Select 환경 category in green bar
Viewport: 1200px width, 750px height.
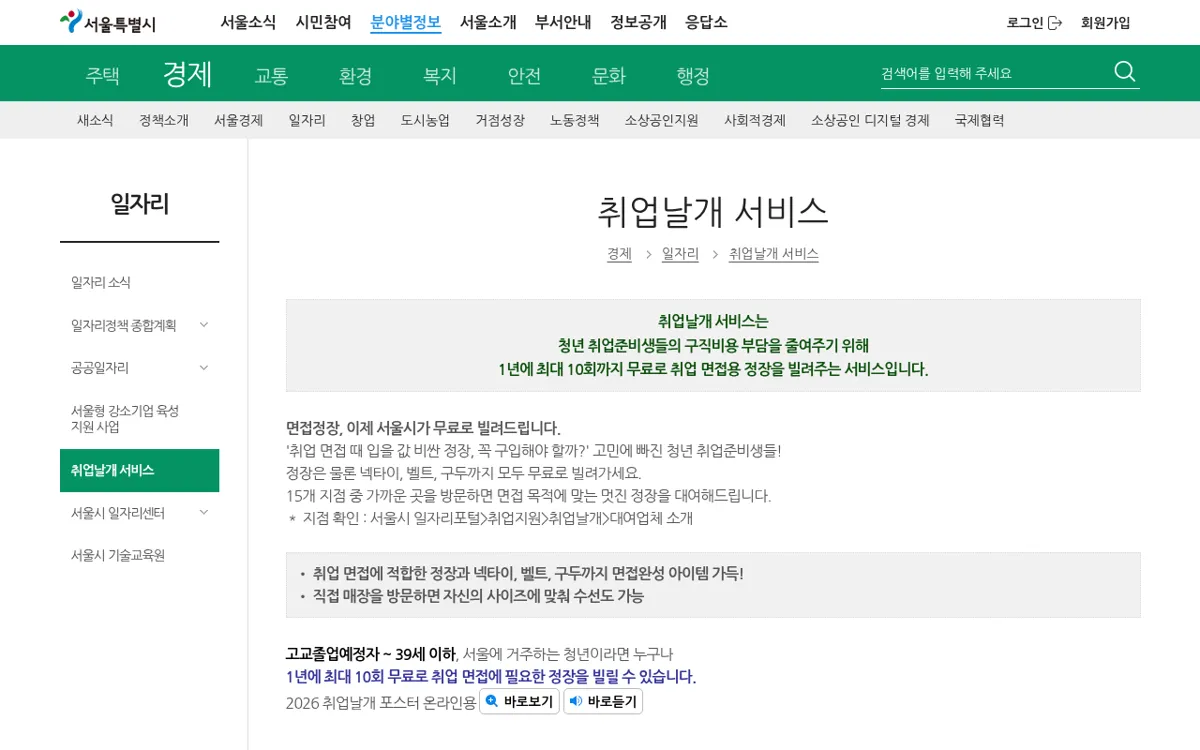(355, 75)
